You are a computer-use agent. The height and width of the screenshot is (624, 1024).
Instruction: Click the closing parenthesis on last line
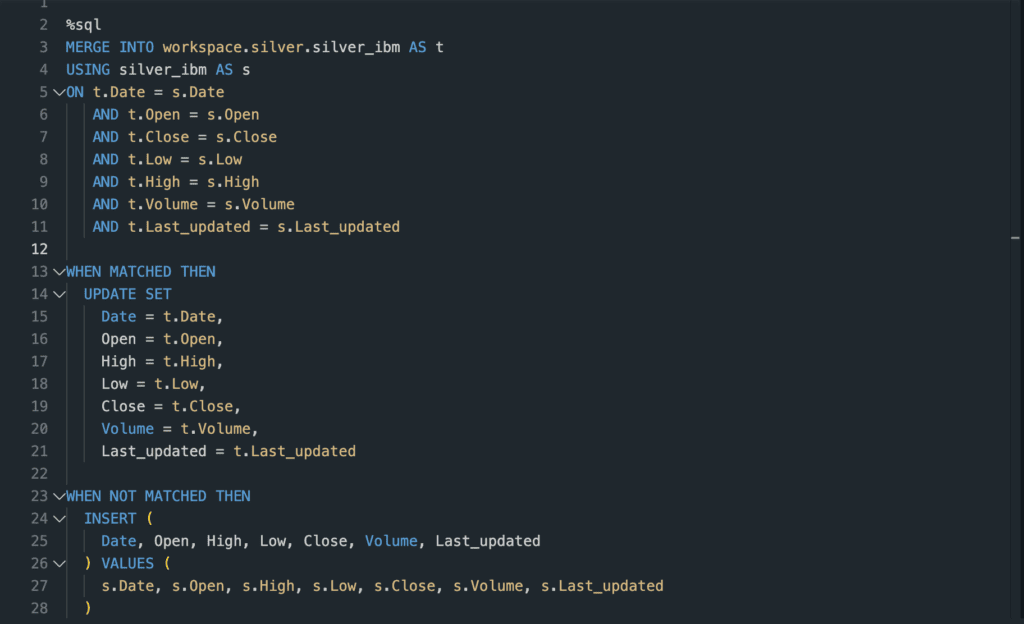tap(88, 608)
